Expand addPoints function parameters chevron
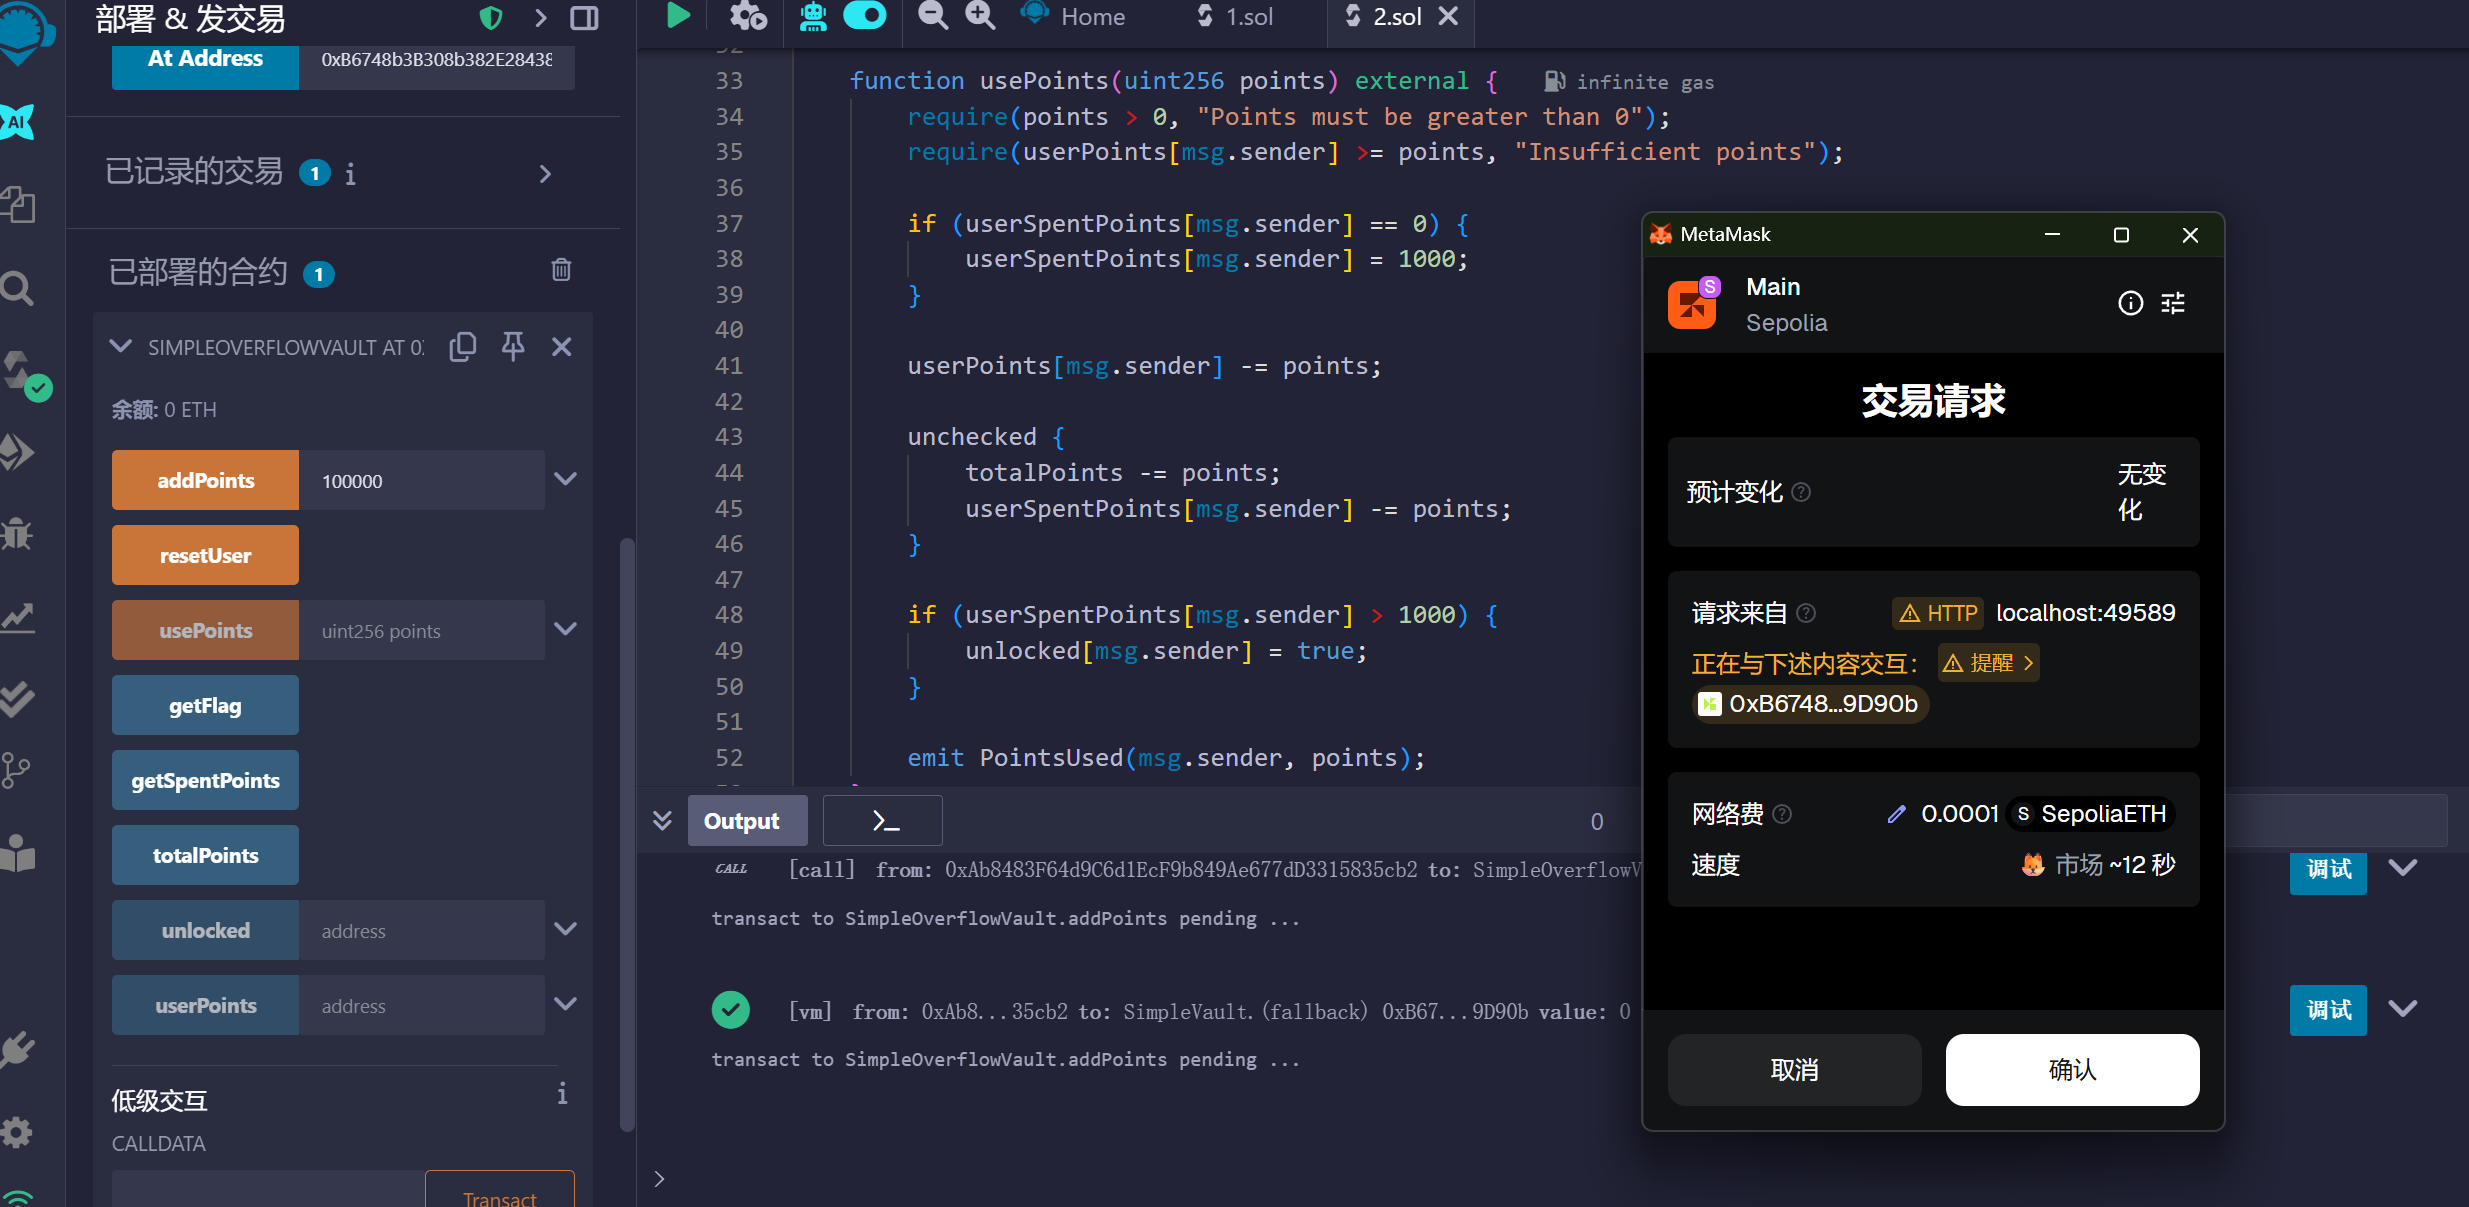This screenshot has width=2469, height=1207. [566, 479]
